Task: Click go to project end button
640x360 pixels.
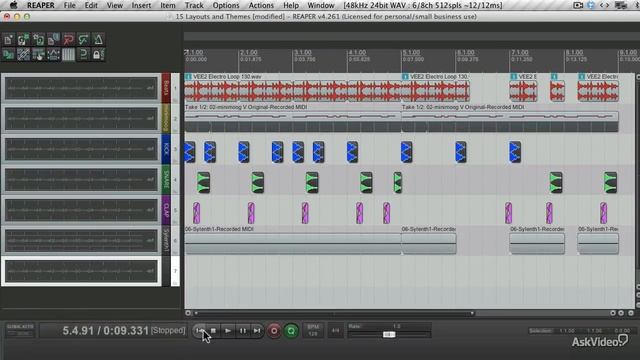Action: [x=257, y=331]
